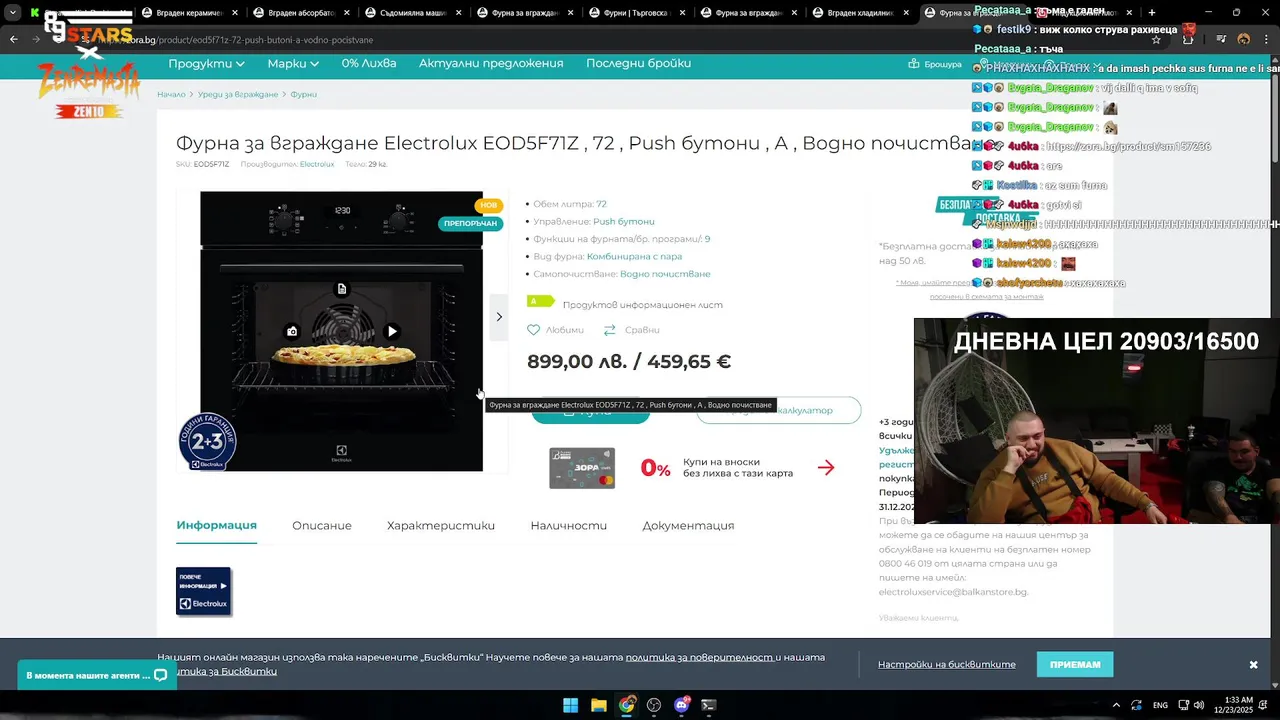Accept cookies with 'ПРИЕМАМ'

[1075, 664]
